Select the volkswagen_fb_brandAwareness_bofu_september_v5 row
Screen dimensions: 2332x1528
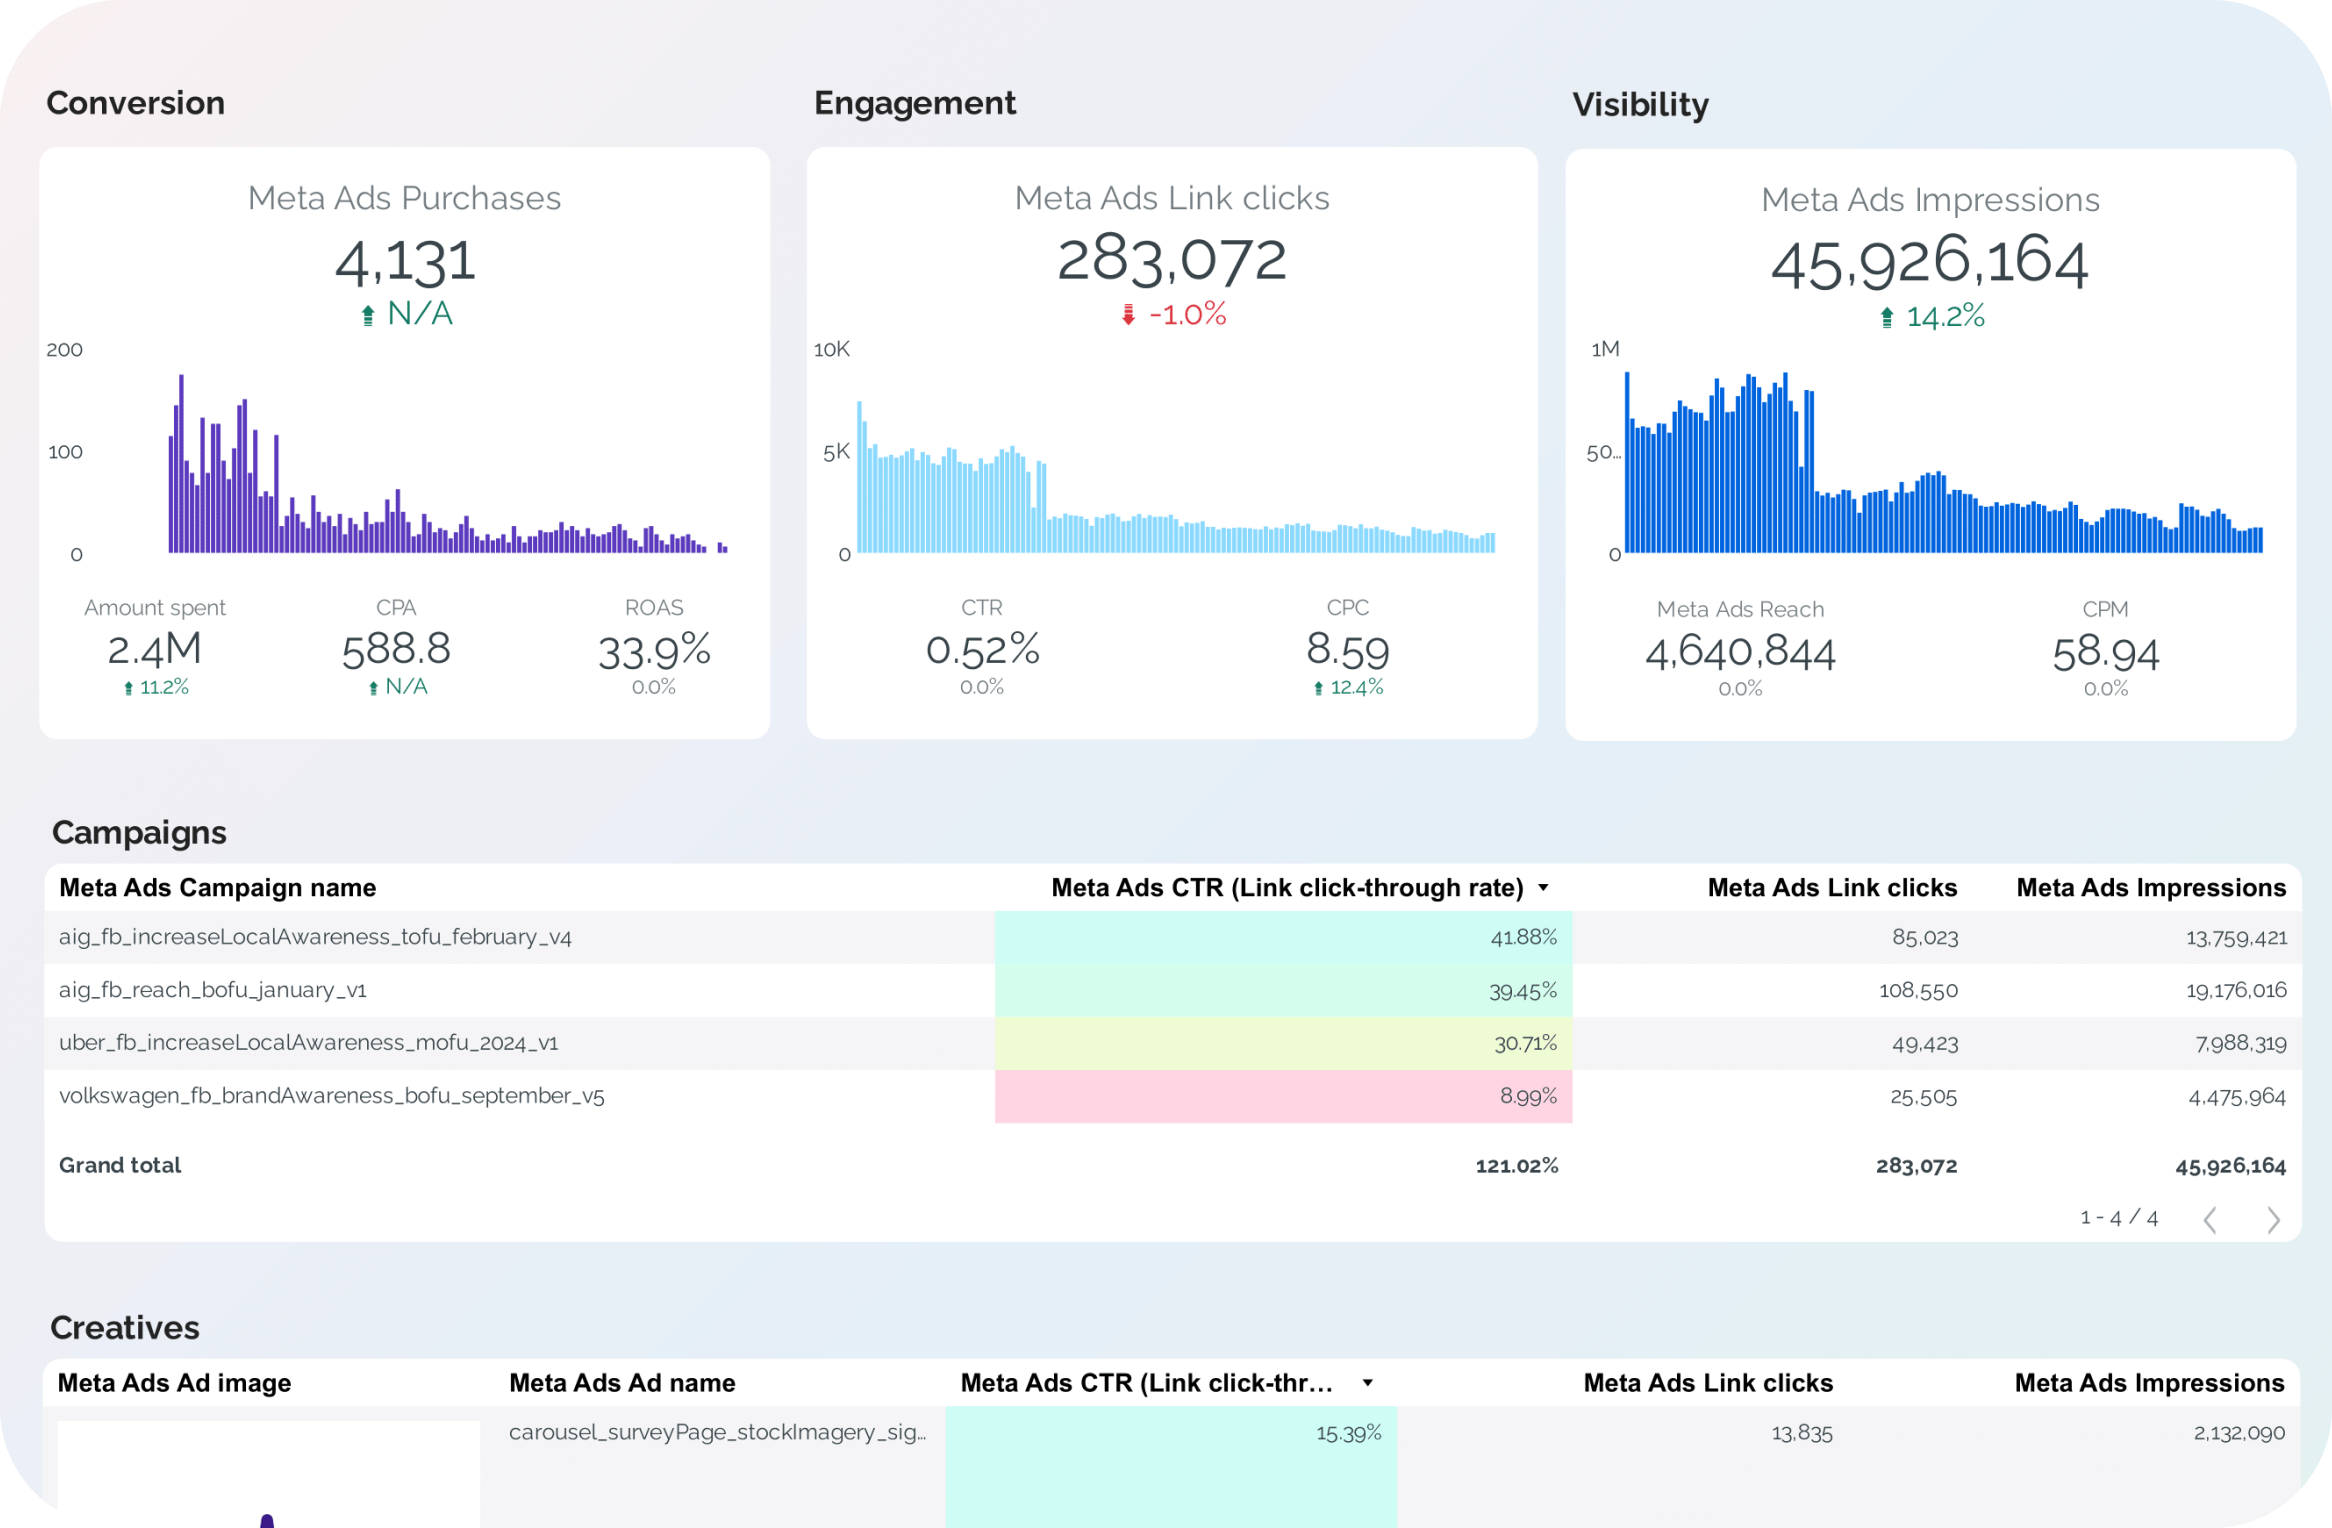[1173, 1096]
